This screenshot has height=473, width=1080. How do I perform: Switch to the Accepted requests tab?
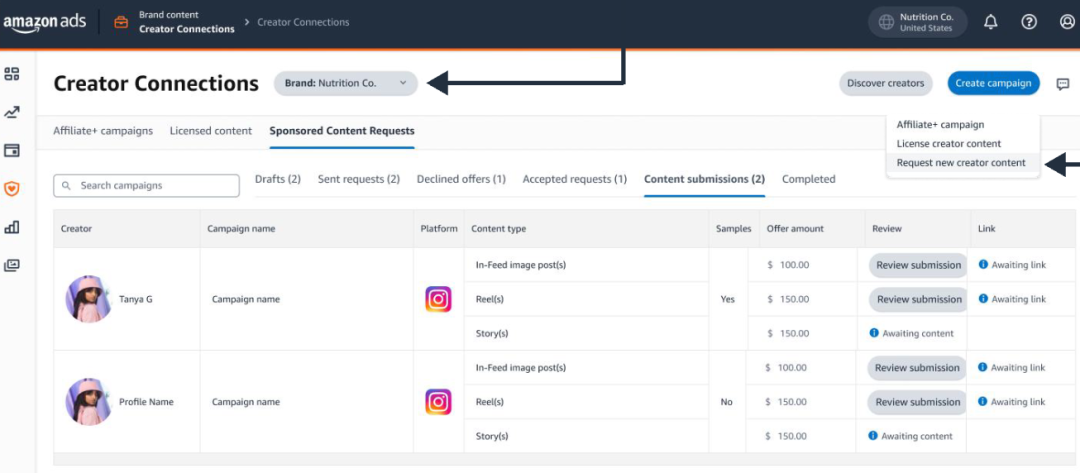(574, 179)
